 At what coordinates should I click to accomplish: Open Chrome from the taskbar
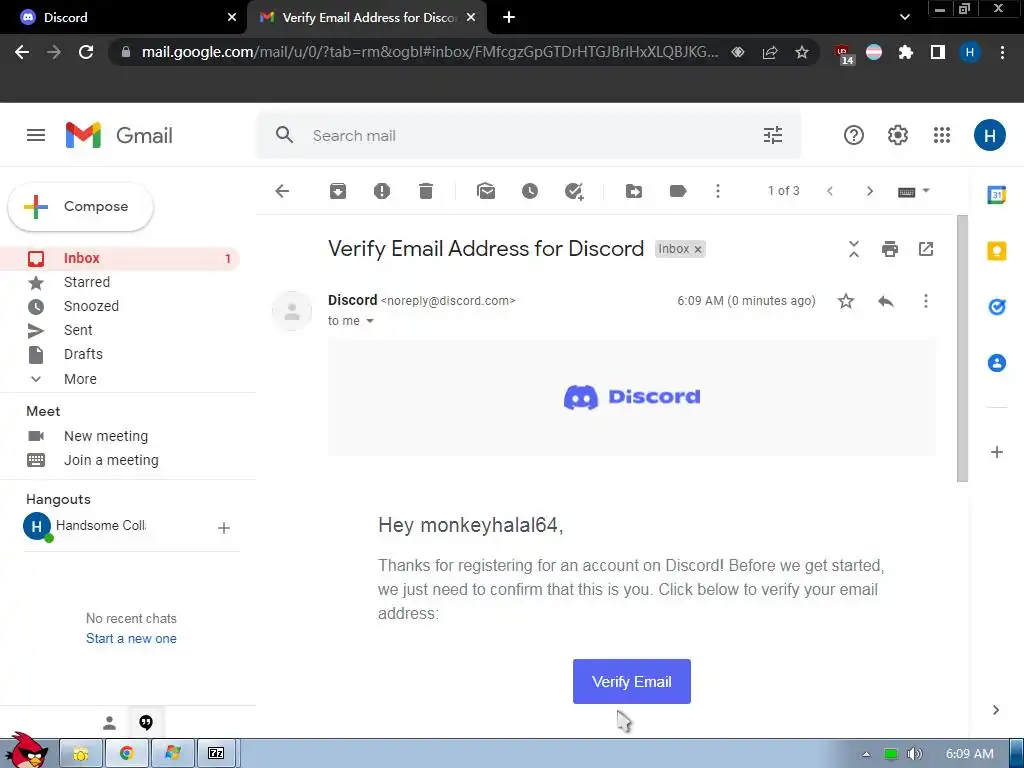[x=126, y=753]
